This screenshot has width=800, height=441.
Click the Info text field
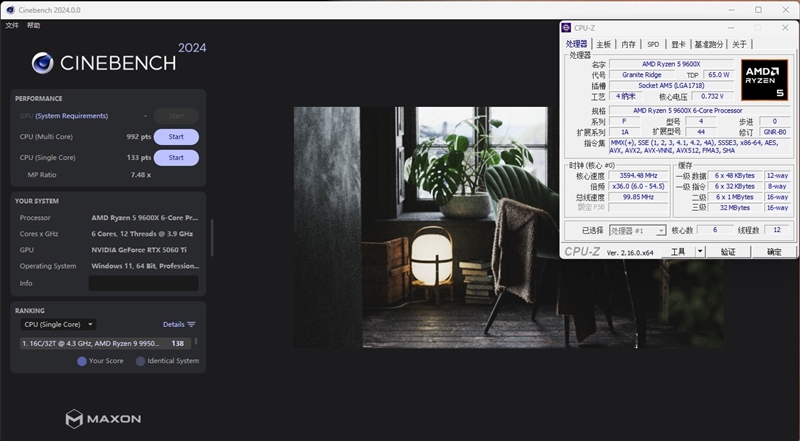point(143,283)
